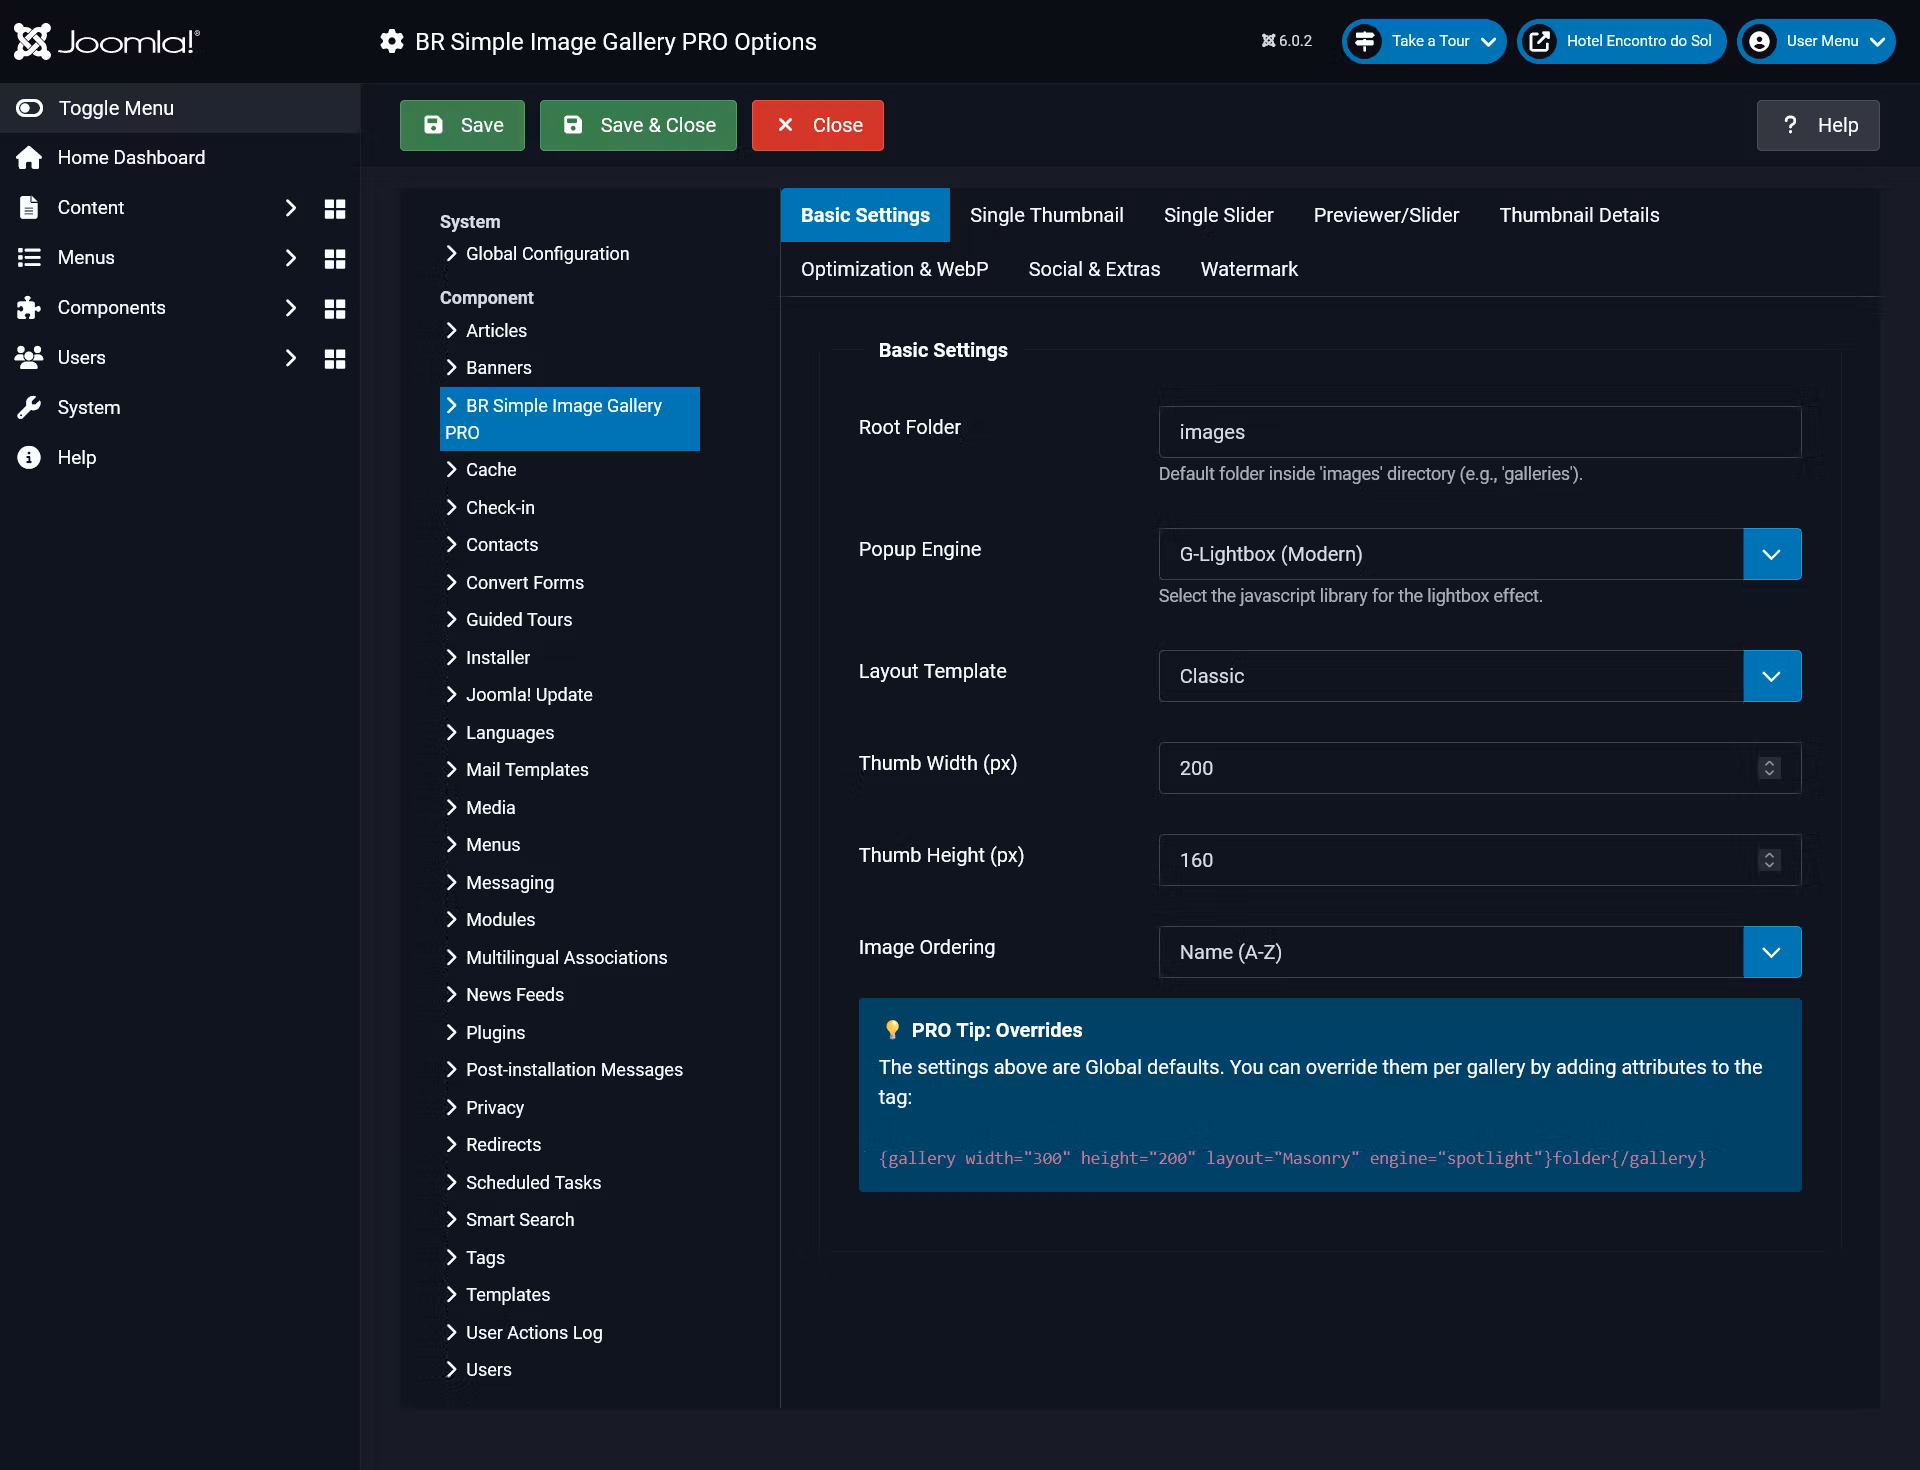This screenshot has height=1470, width=1920.
Task: Open the Popup Engine dropdown
Action: (1480, 554)
